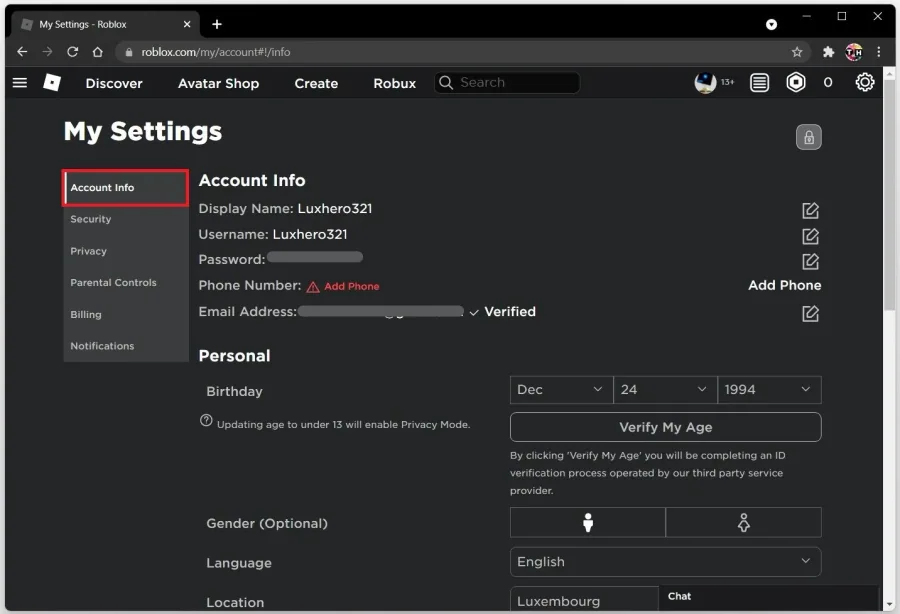Edit the Display Name with pencil icon

810,210
